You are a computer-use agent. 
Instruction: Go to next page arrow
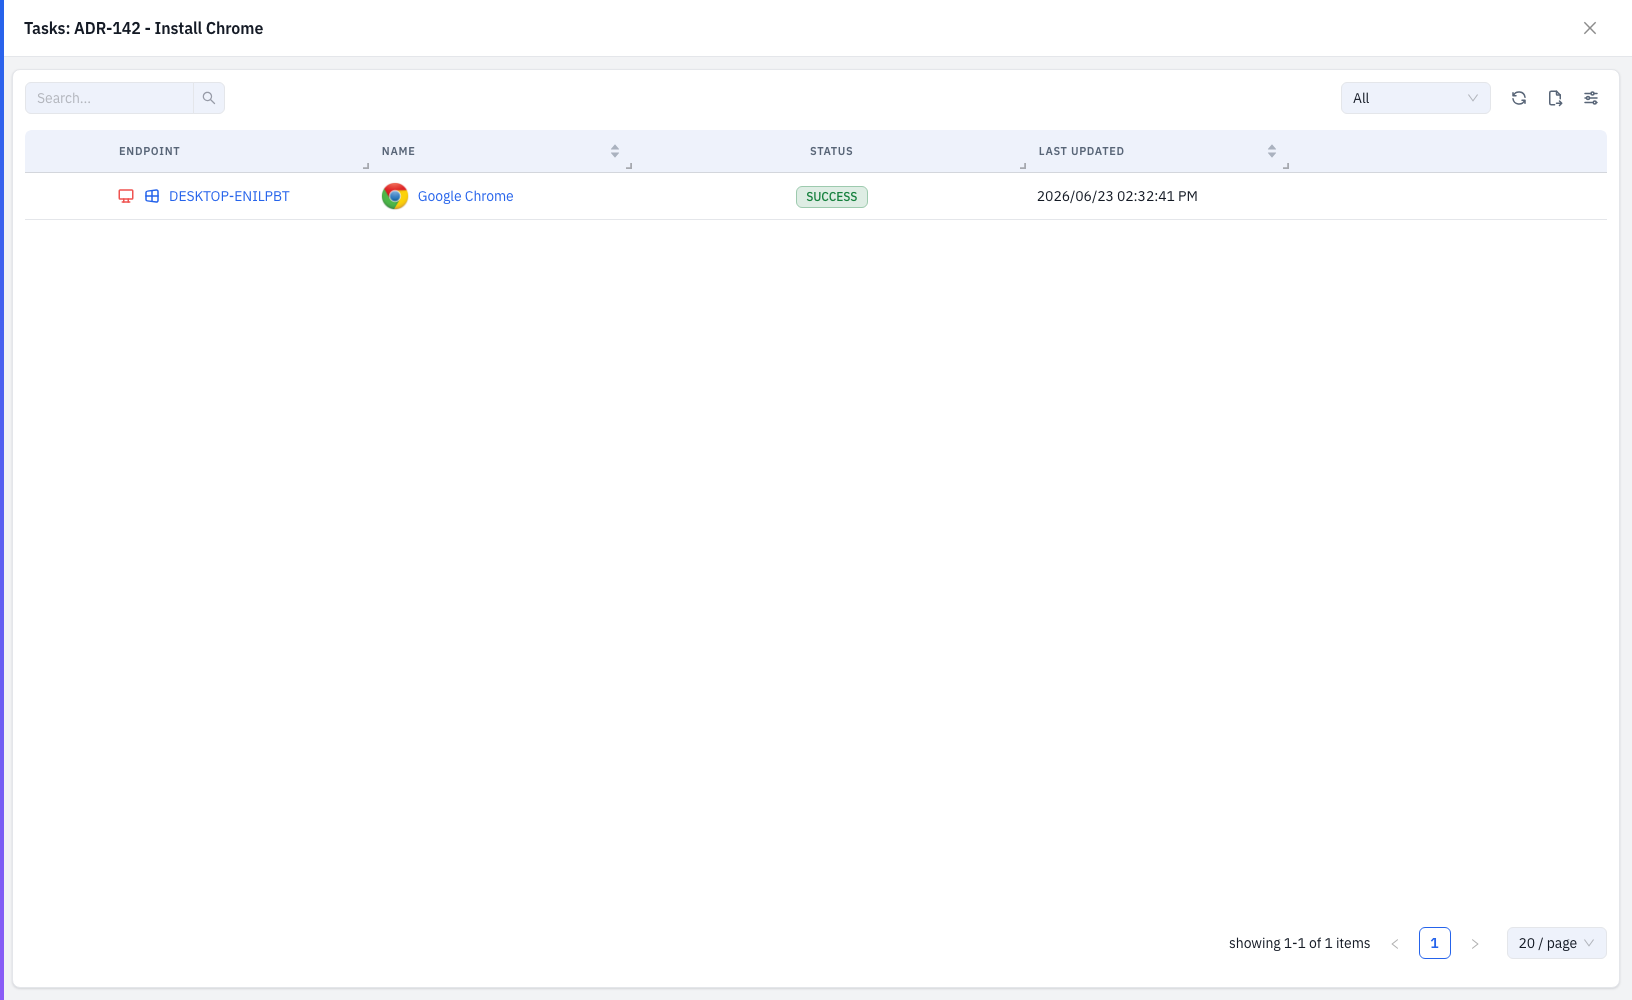pos(1475,943)
